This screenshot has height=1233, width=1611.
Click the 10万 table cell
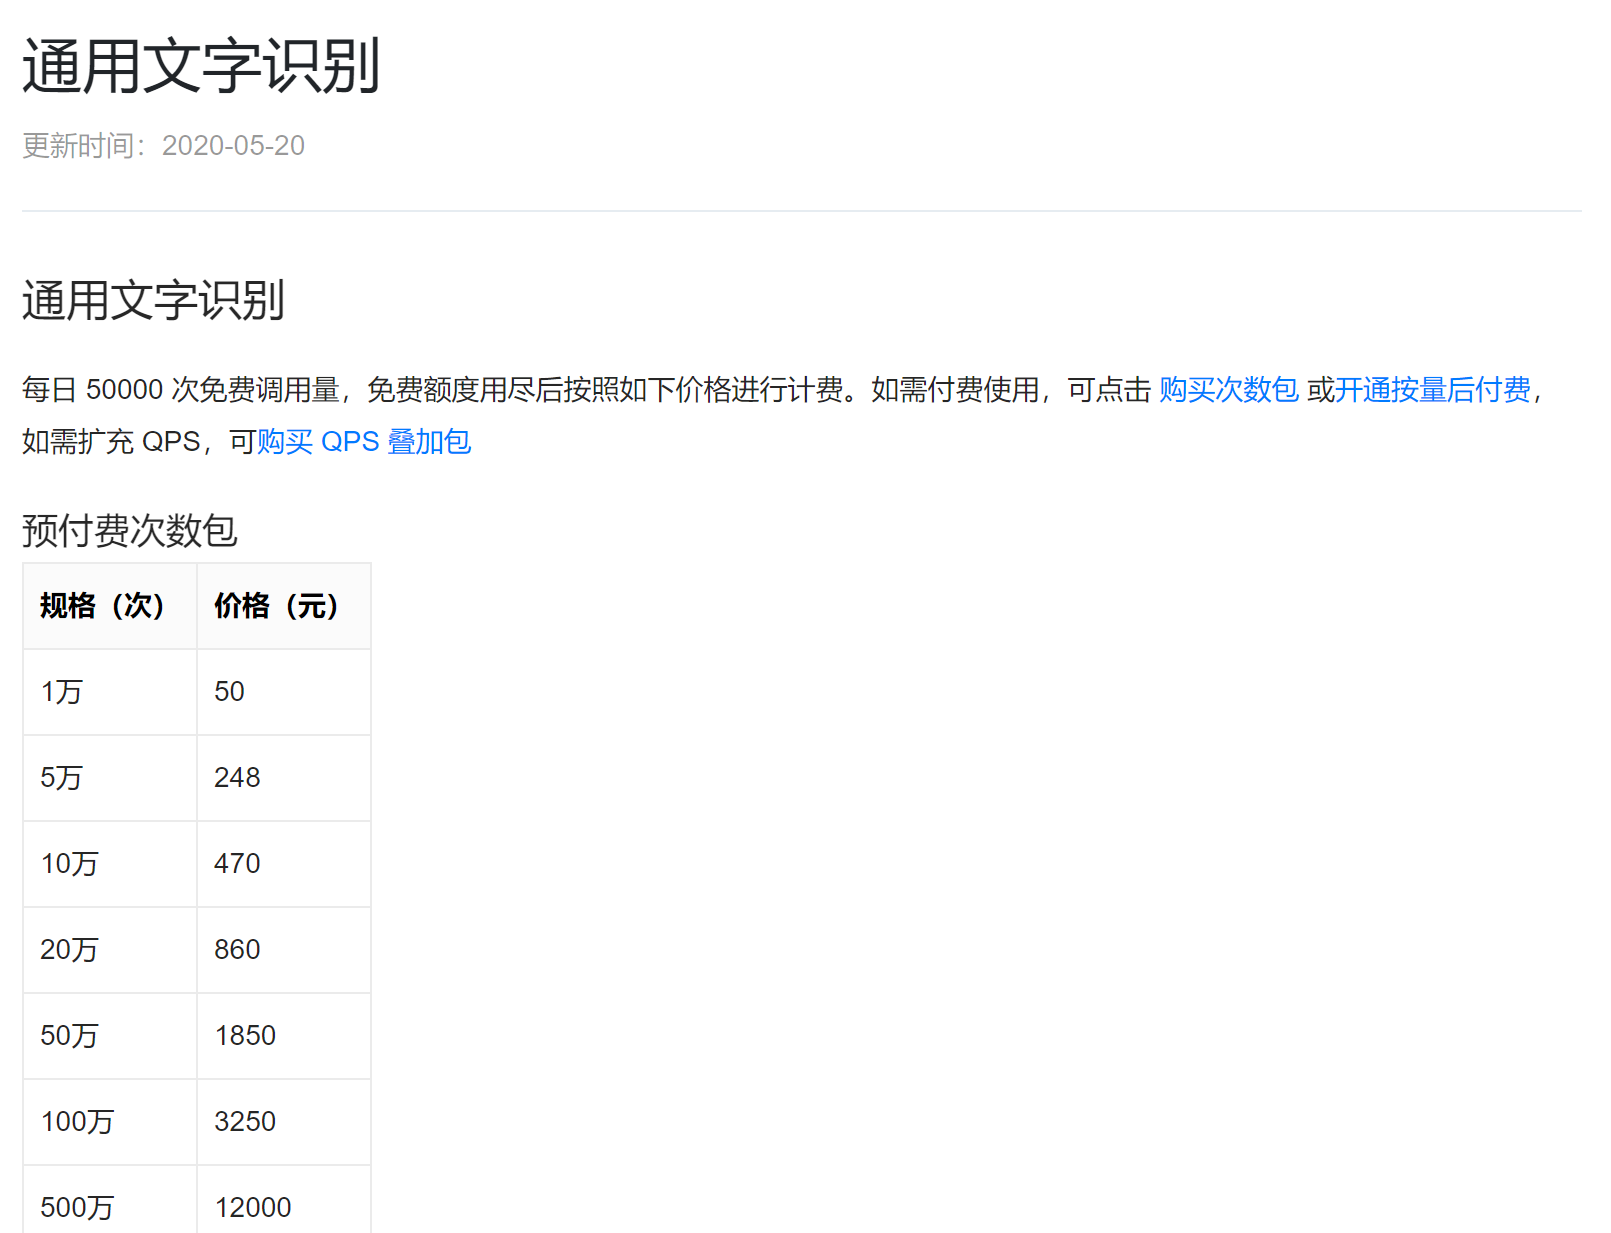[x=69, y=863]
